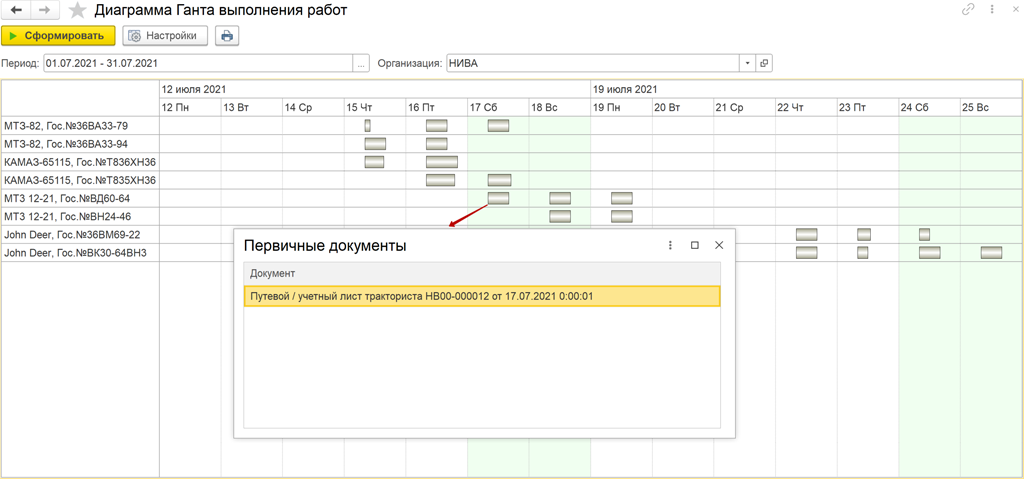The image size is (1024, 479).
Task: Maximize the Первичные документы dialog
Action: point(695,245)
